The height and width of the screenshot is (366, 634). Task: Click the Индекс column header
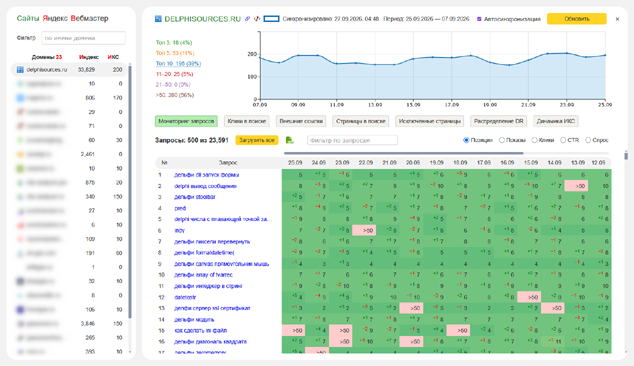(x=89, y=57)
